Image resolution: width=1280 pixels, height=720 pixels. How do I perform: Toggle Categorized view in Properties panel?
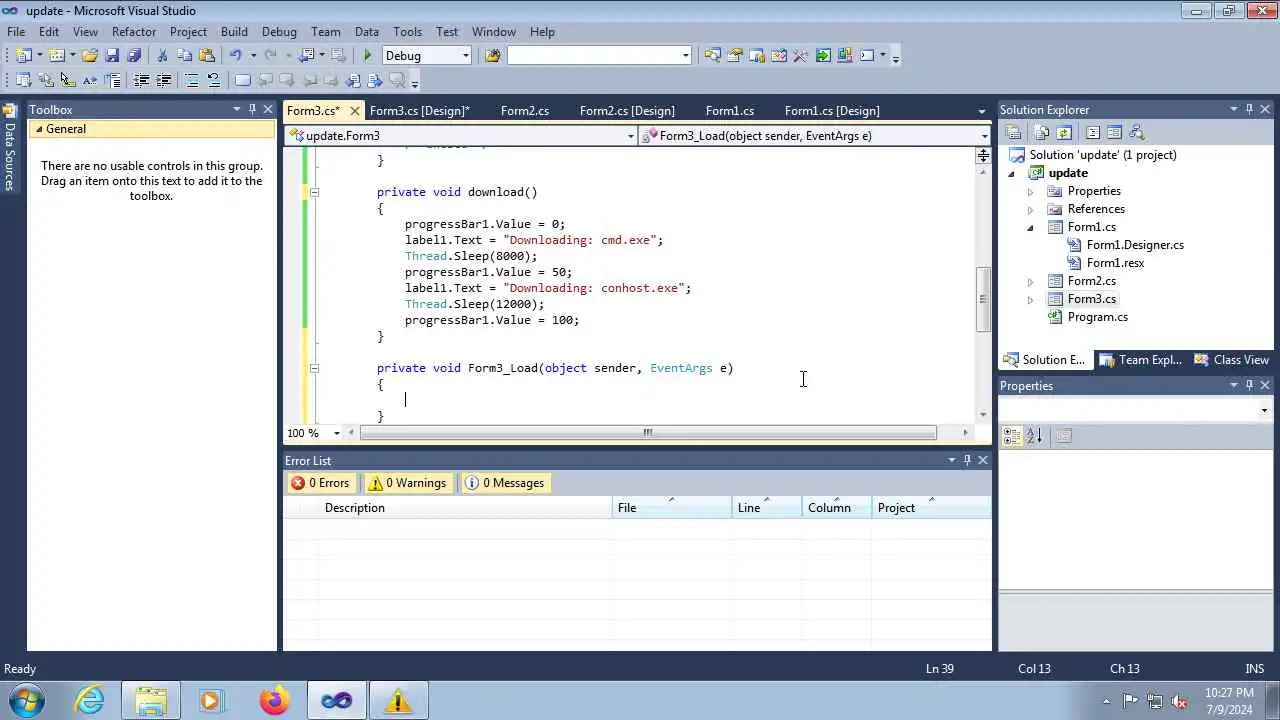1012,435
